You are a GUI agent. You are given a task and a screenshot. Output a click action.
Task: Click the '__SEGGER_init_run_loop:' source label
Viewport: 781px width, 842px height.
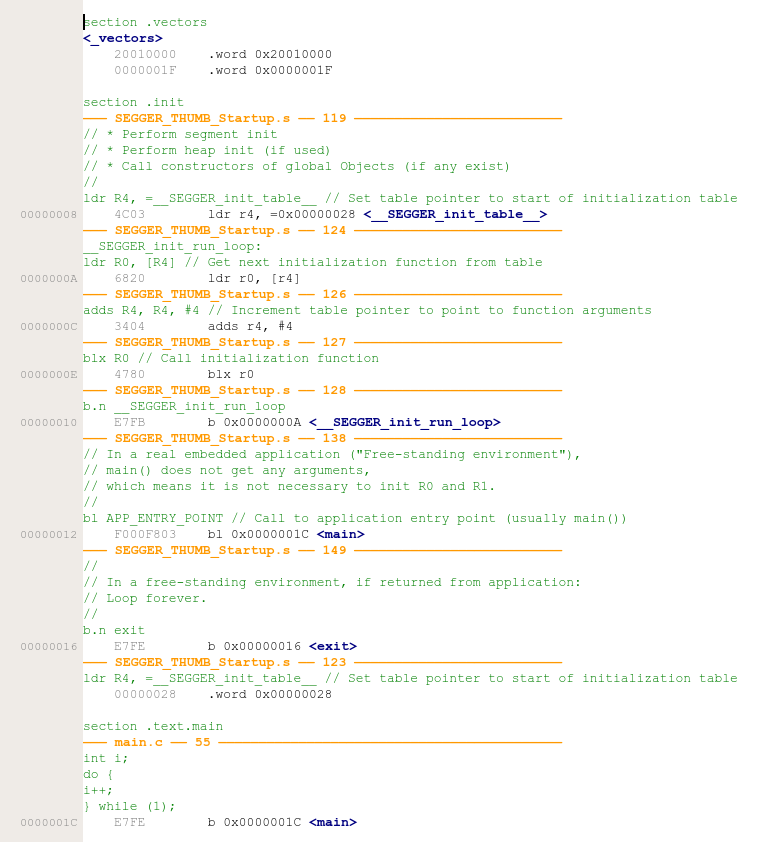click(x=172, y=246)
